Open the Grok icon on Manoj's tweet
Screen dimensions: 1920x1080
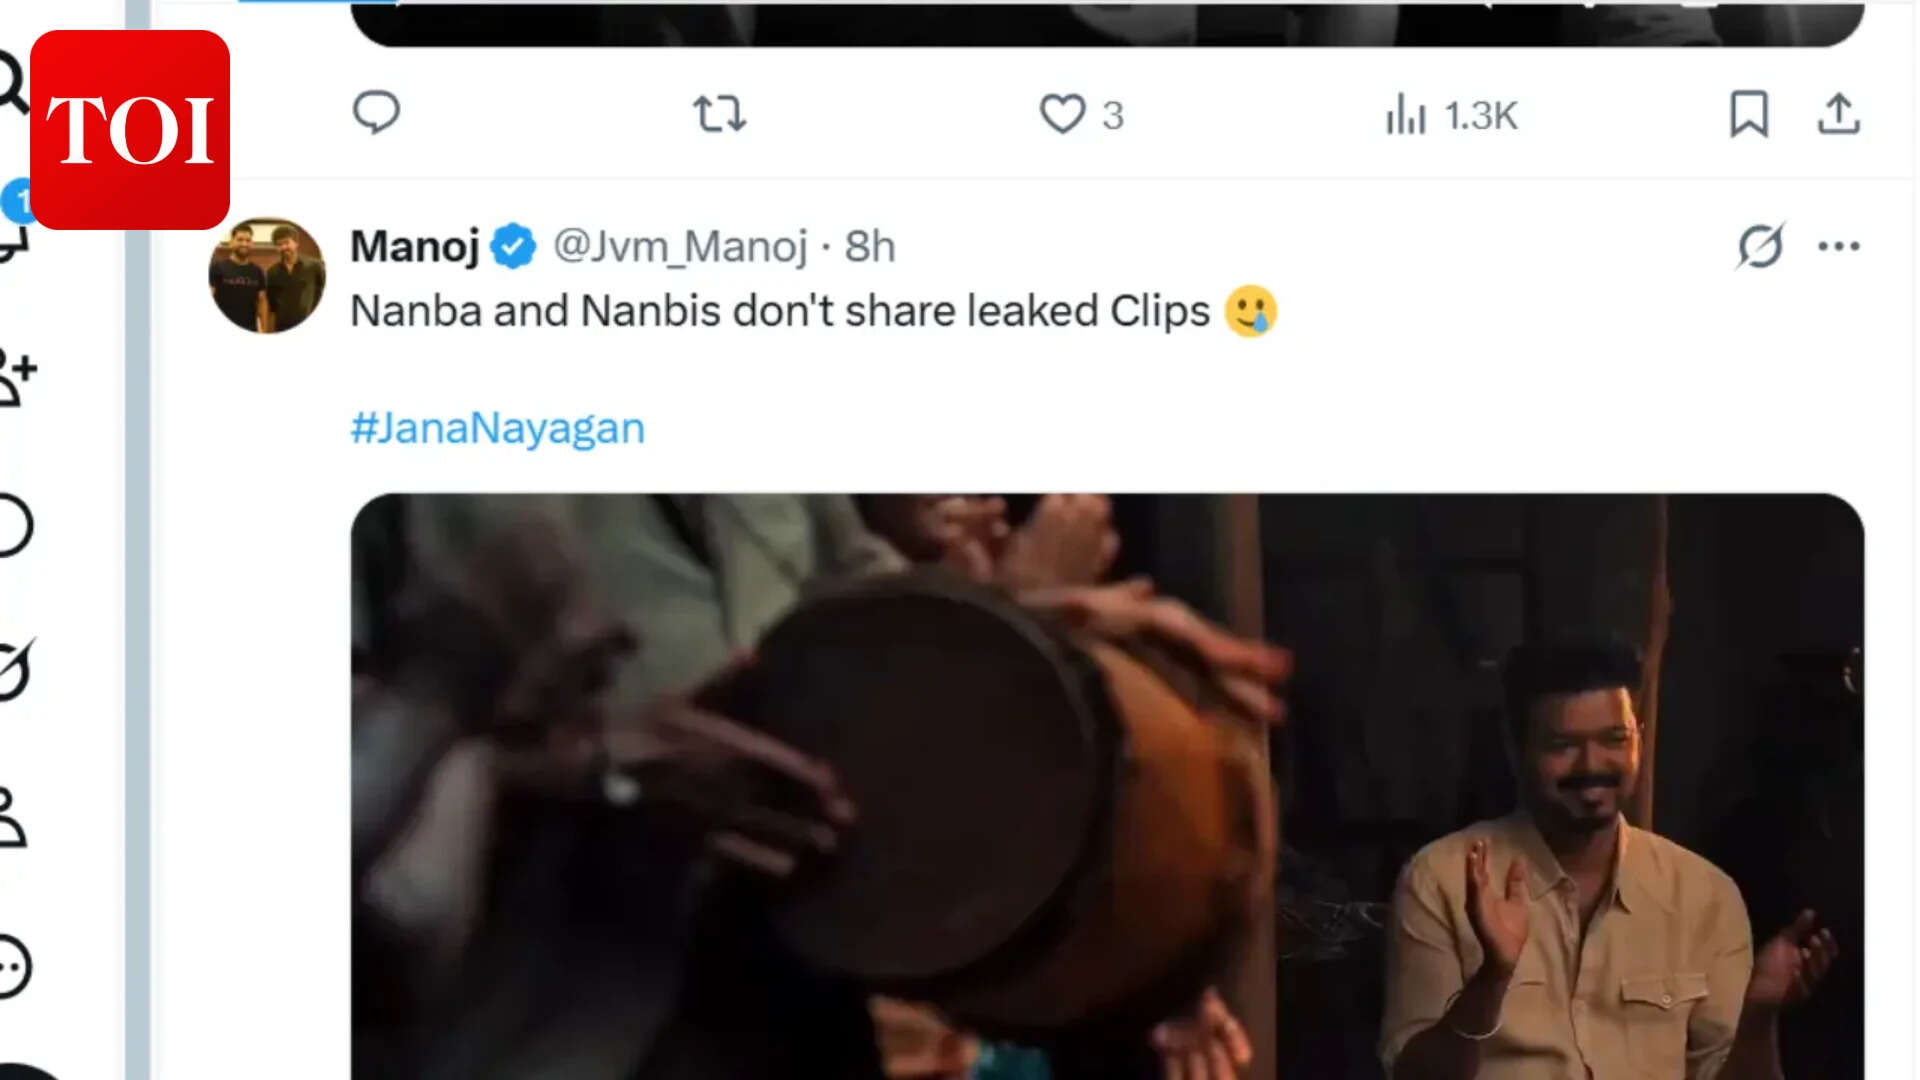1760,246
